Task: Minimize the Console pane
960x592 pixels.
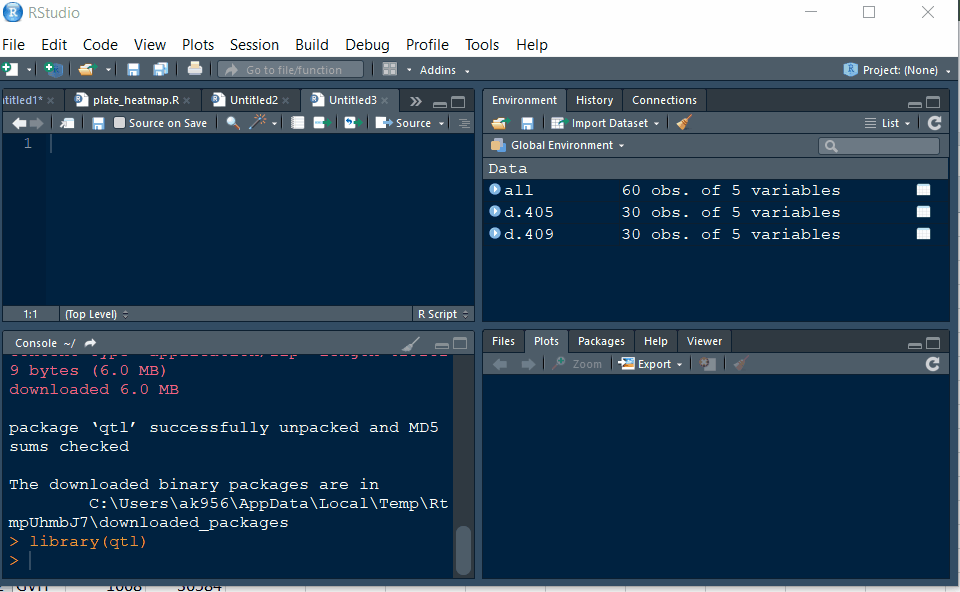Action: coord(441,345)
